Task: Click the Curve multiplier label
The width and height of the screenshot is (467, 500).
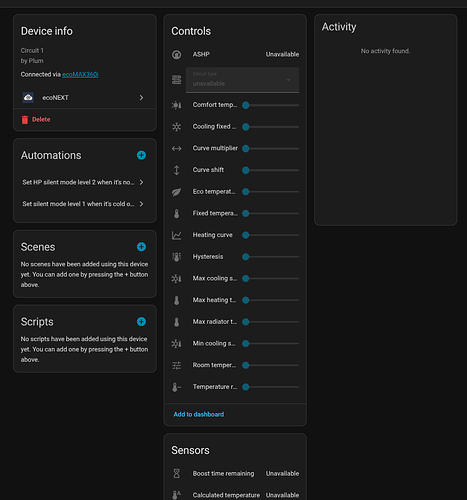Action: pos(215,148)
